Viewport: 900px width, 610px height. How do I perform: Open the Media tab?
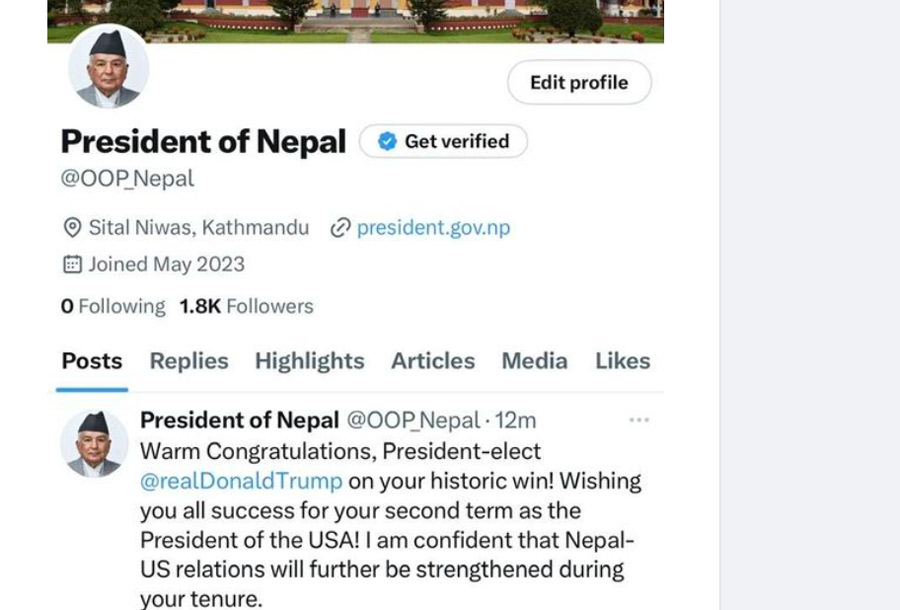(534, 361)
